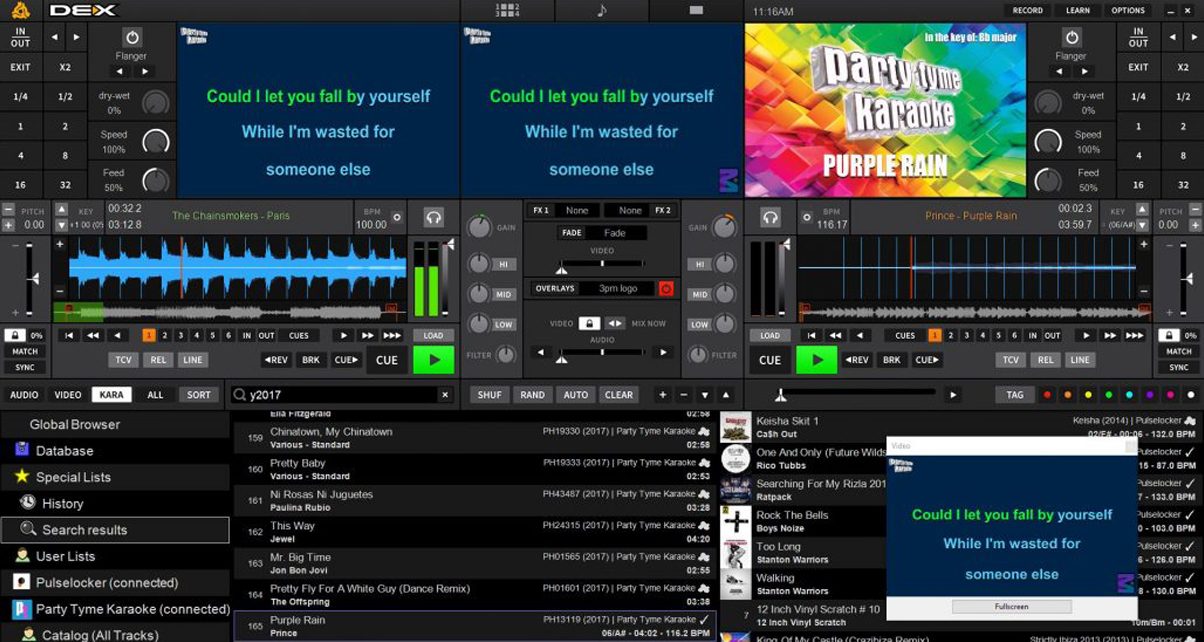Select Party Tyme Karaoke in browser sidebar
The height and width of the screenshot is (642, 1204).
(x=132, y=609)
